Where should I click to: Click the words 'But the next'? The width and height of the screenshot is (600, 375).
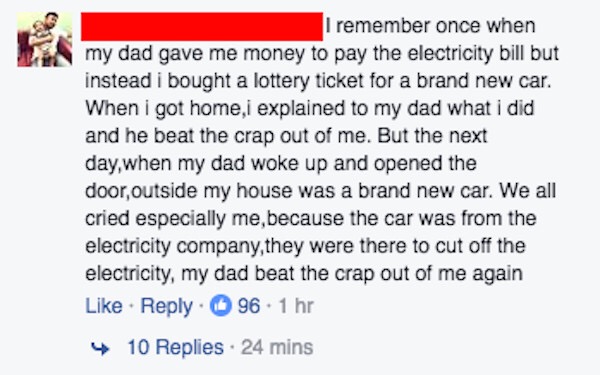click(x=432, y=136)
